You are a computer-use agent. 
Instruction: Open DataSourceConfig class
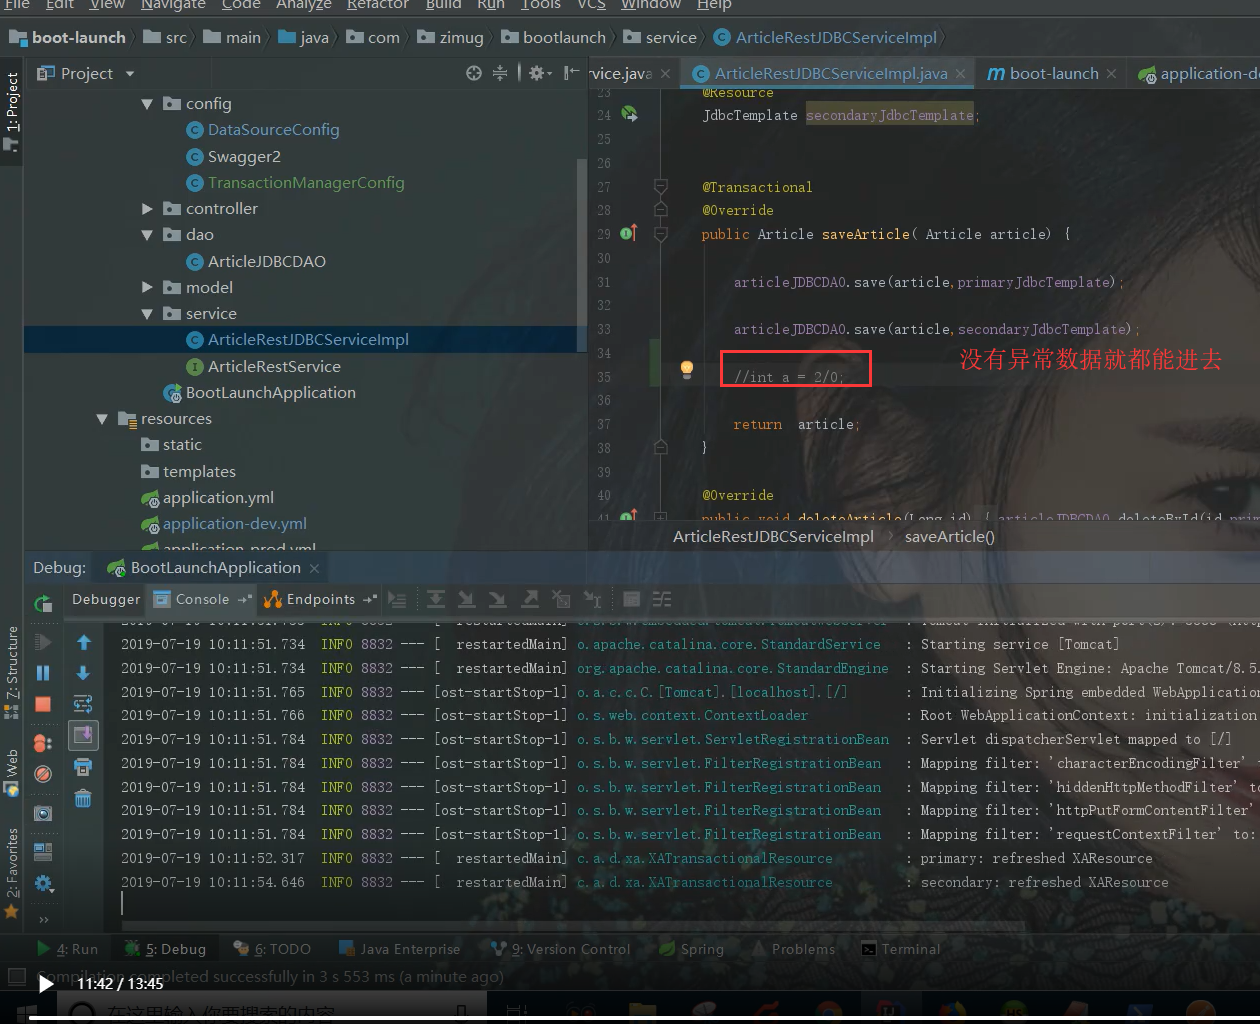(273, 130)
